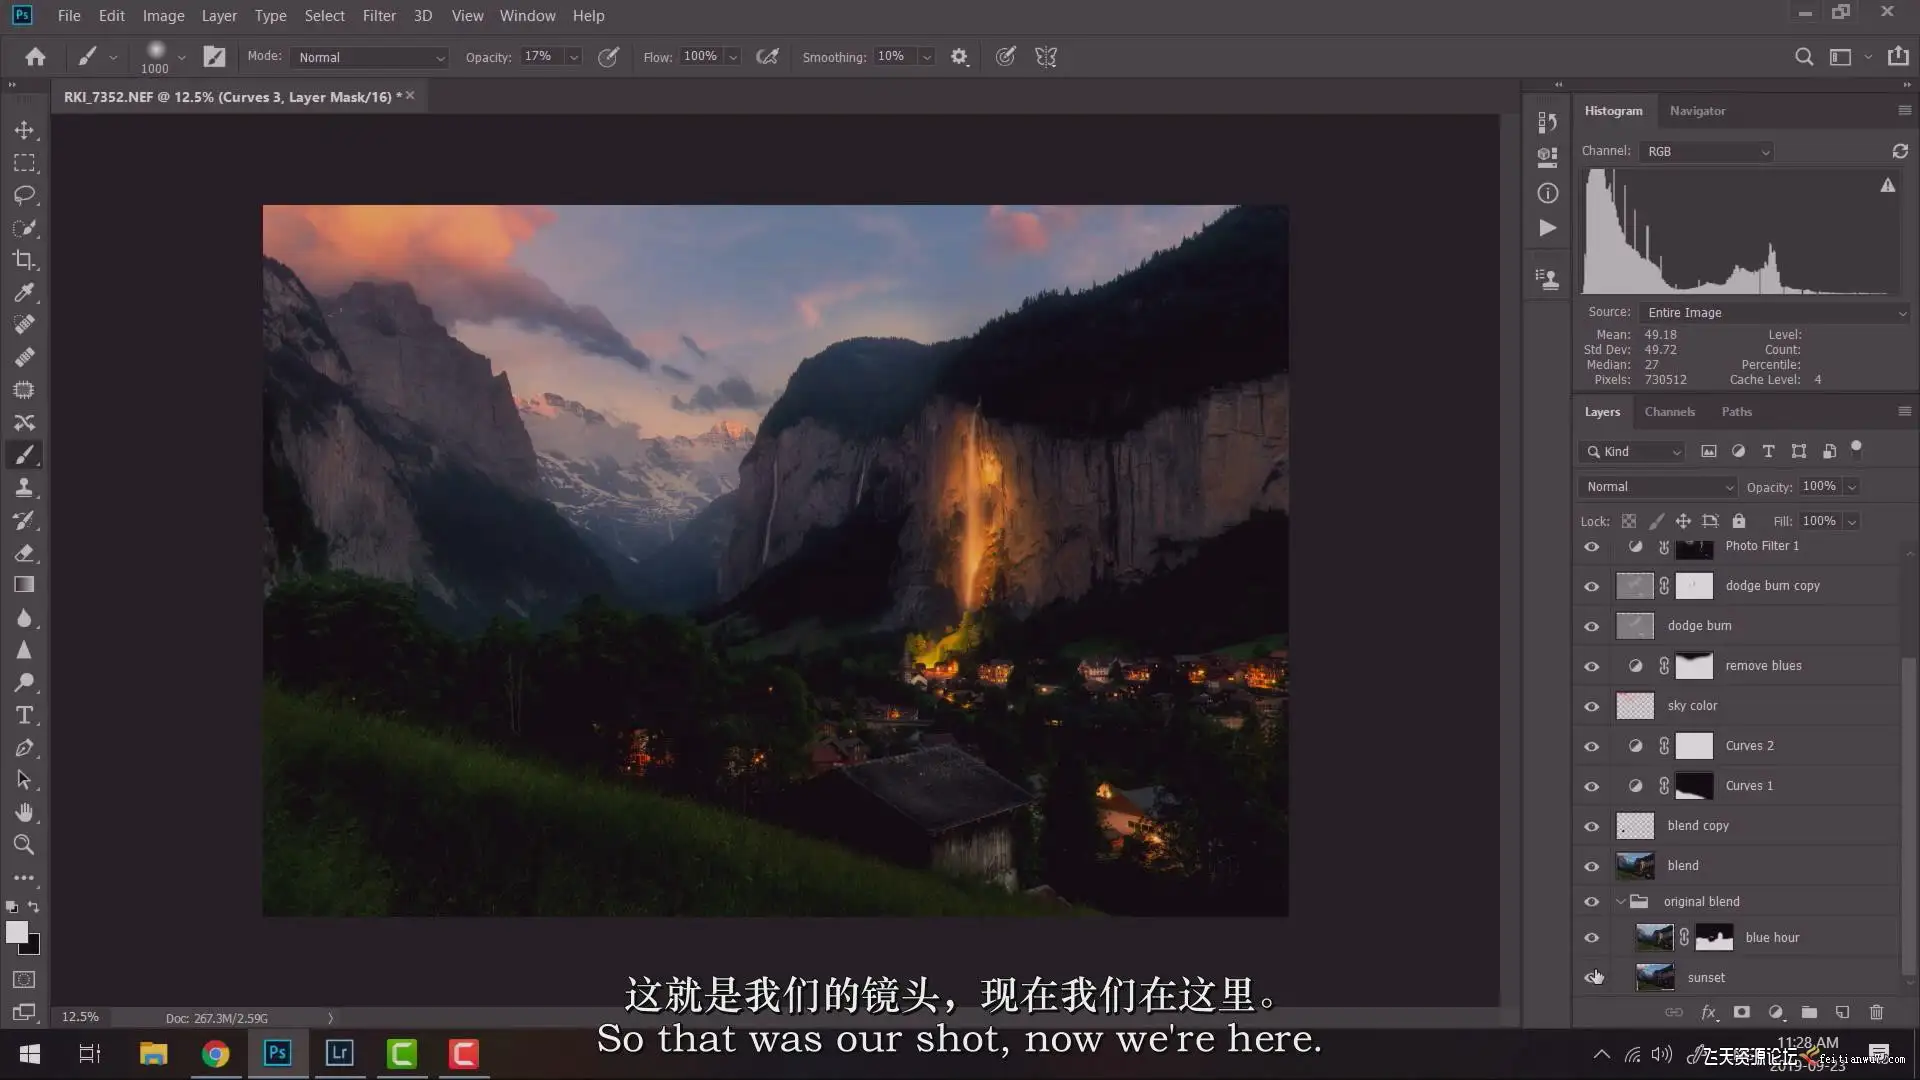1920x1080 pixels.
Task: Select the Zoom tool
Action: click(x=24, y=845)
